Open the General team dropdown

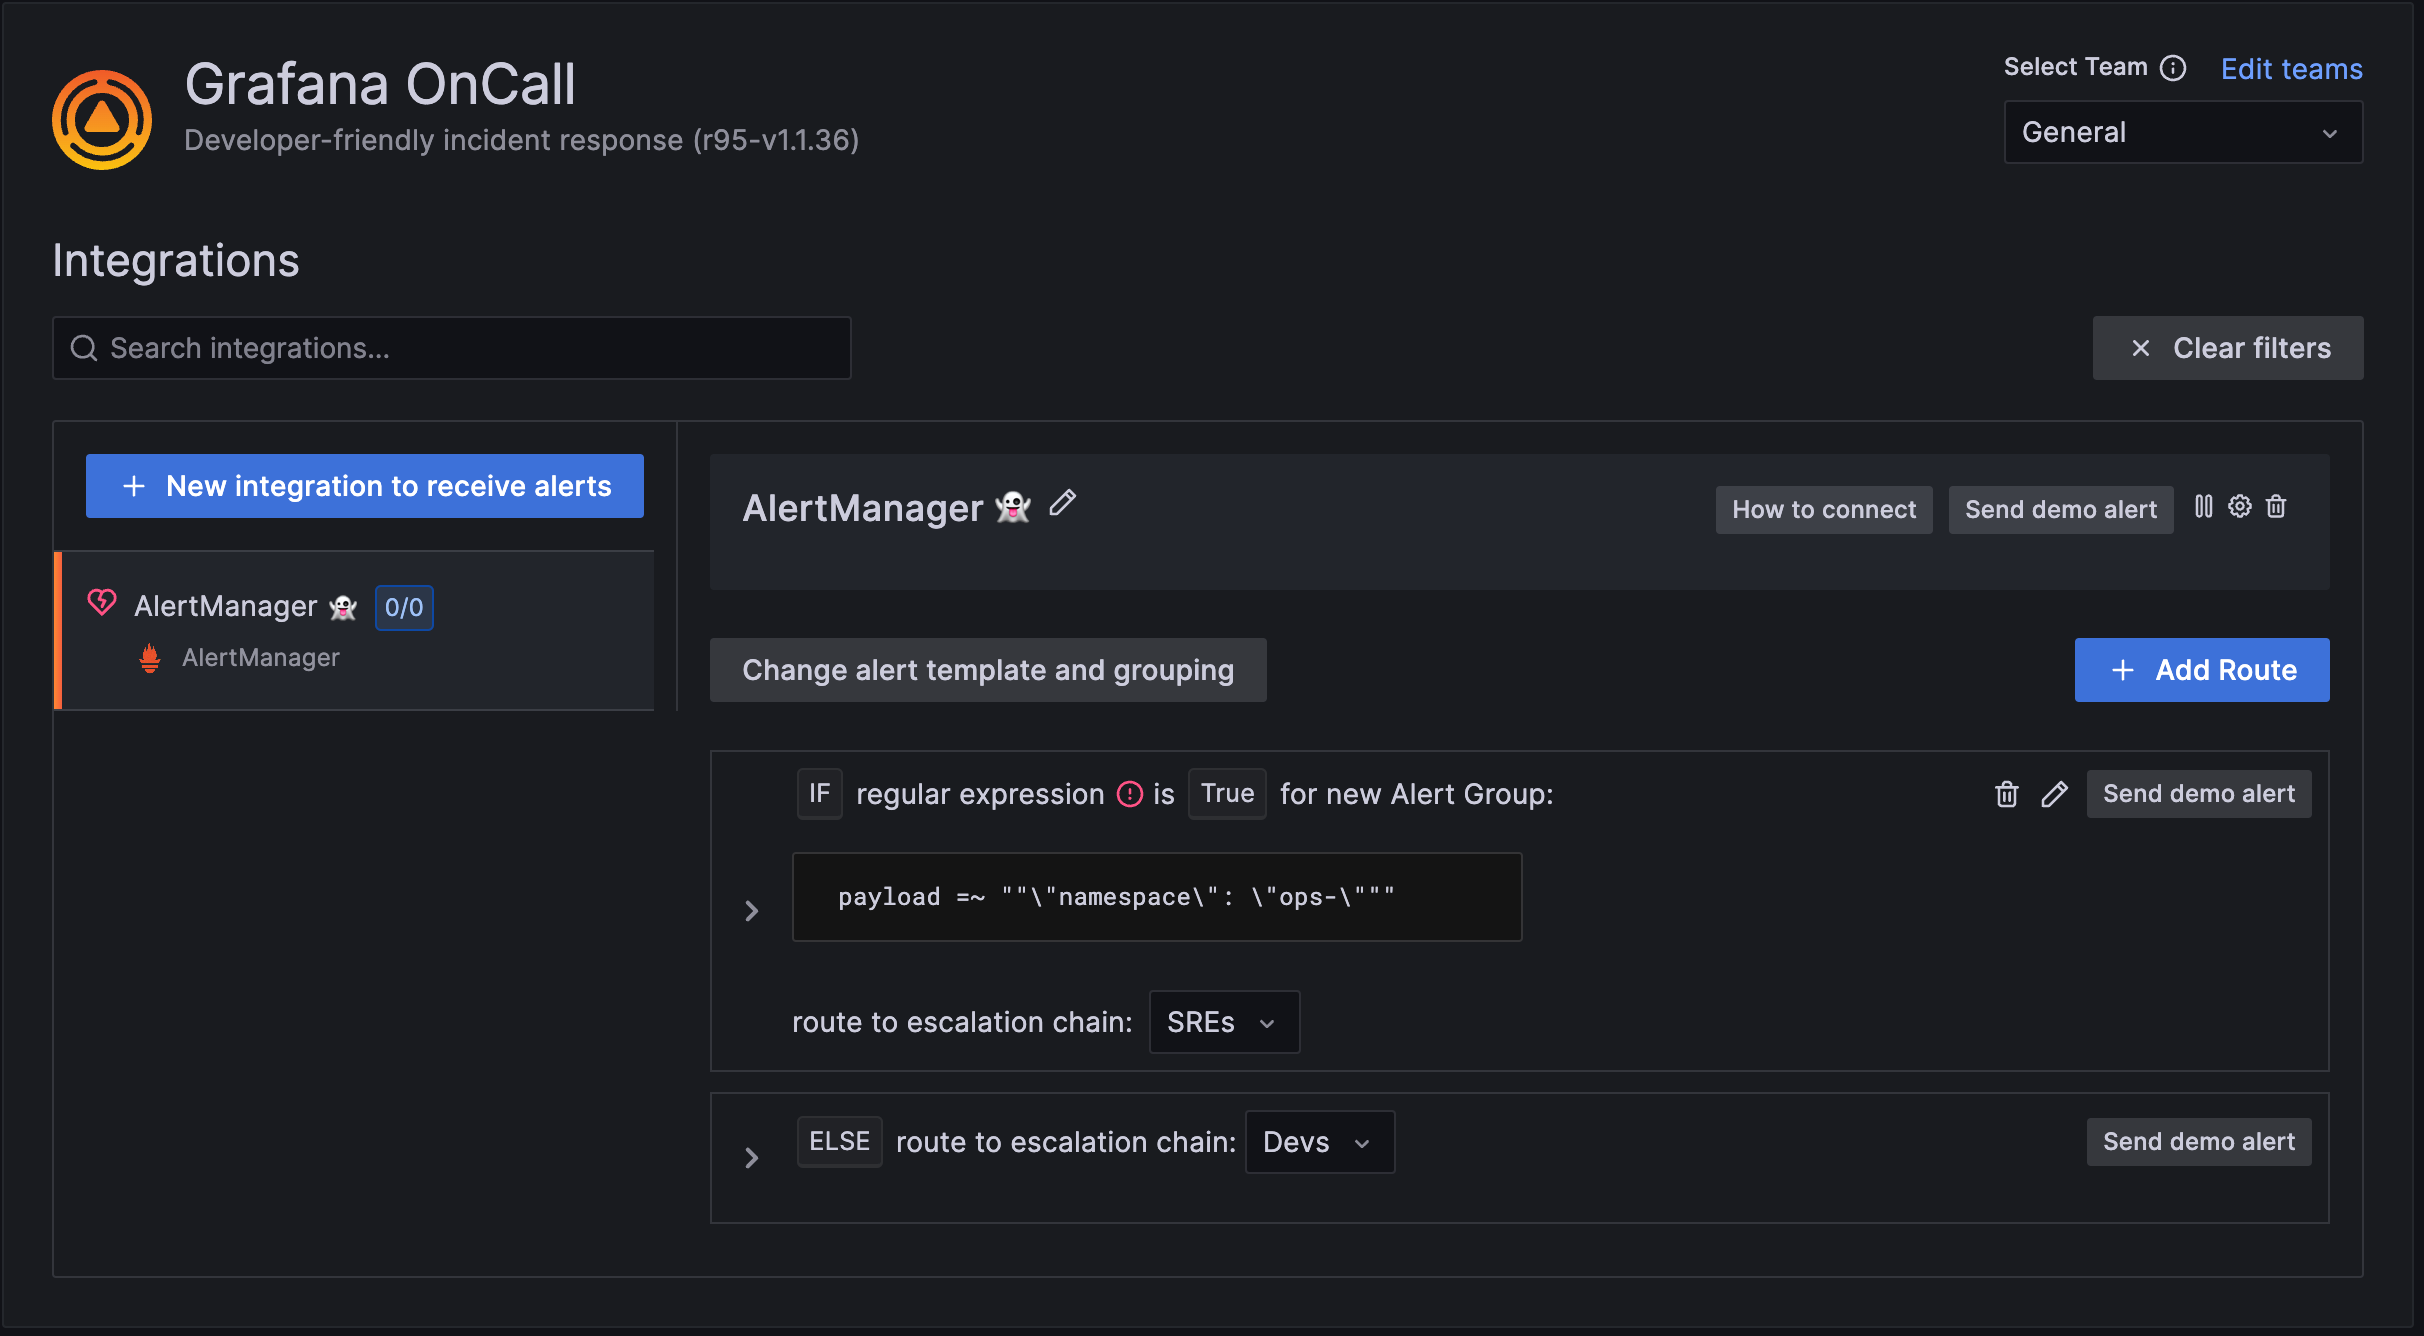click(2182, 131)
